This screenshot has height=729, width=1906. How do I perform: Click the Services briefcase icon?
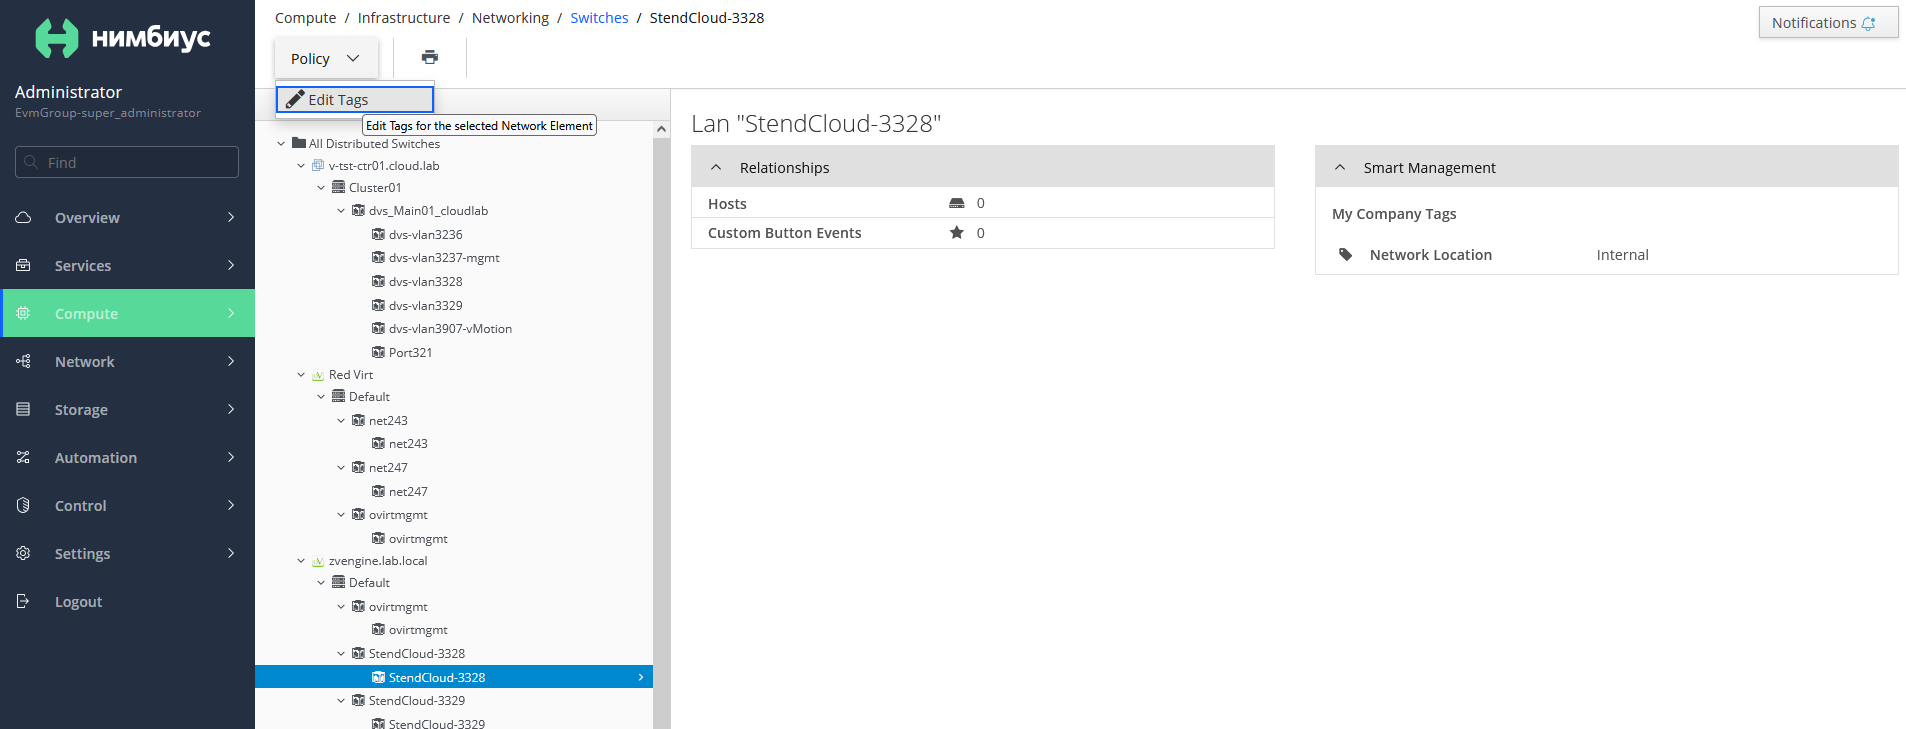tap(23, 265)
